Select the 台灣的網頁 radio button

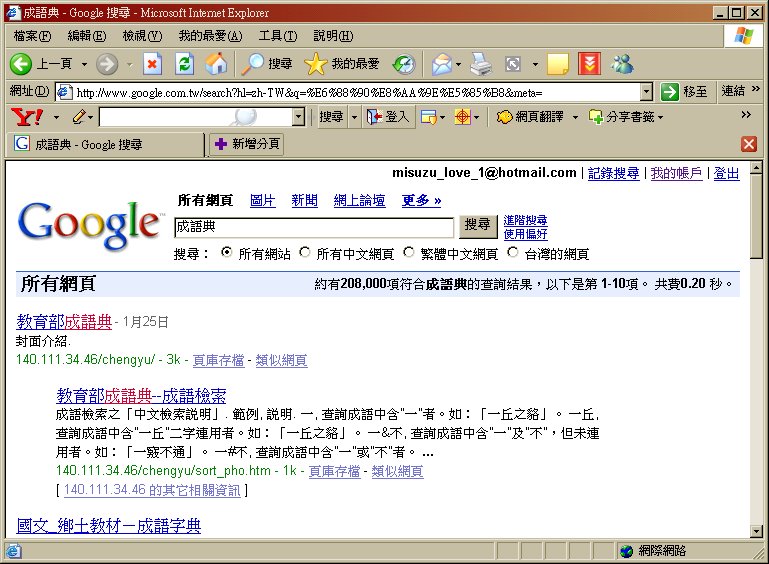click(513, 252)
